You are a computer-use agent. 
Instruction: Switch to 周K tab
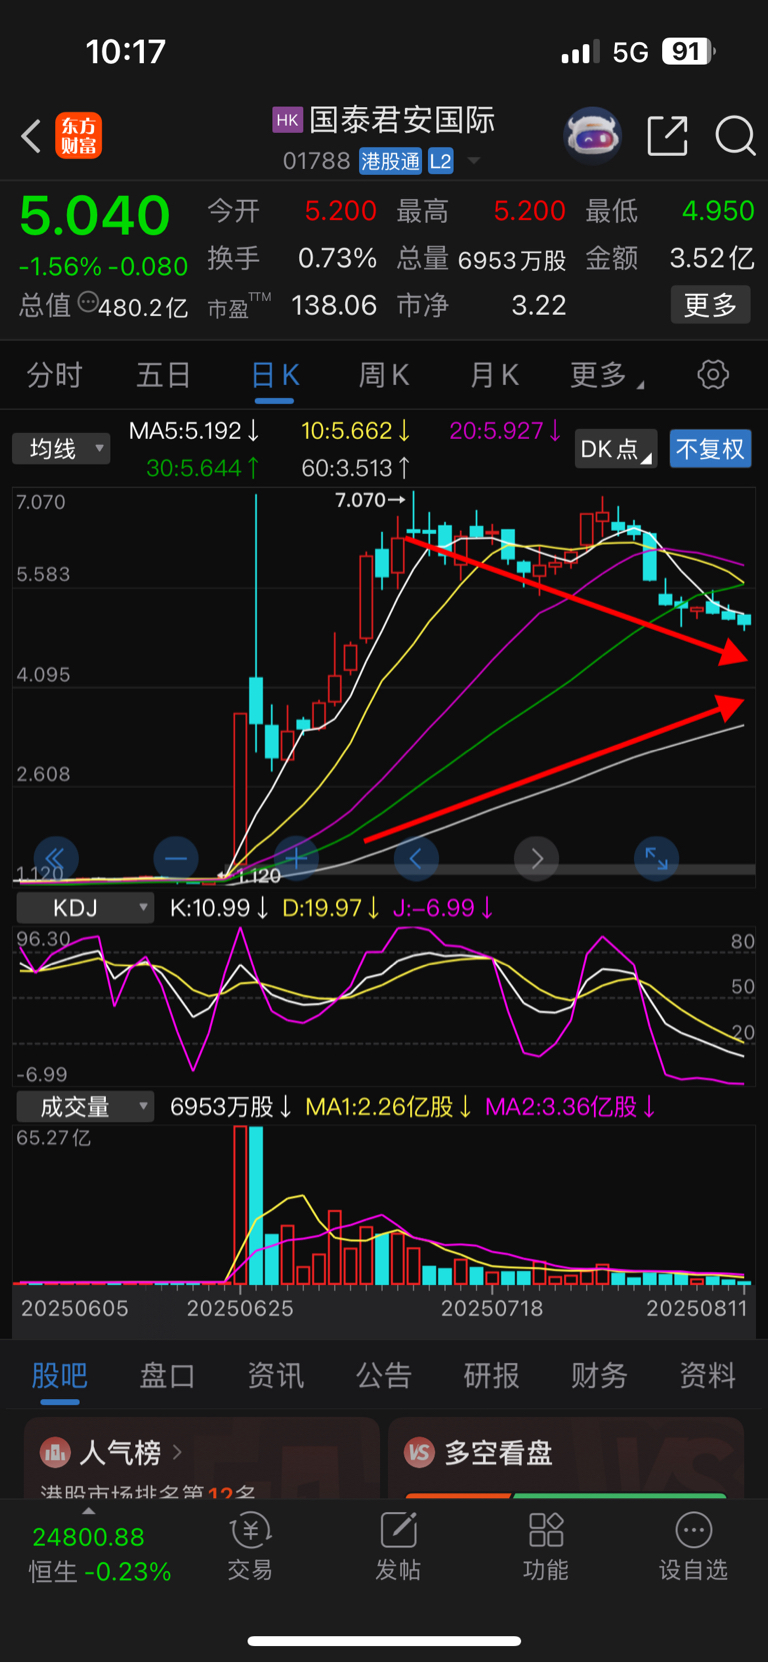pos(384,376)
